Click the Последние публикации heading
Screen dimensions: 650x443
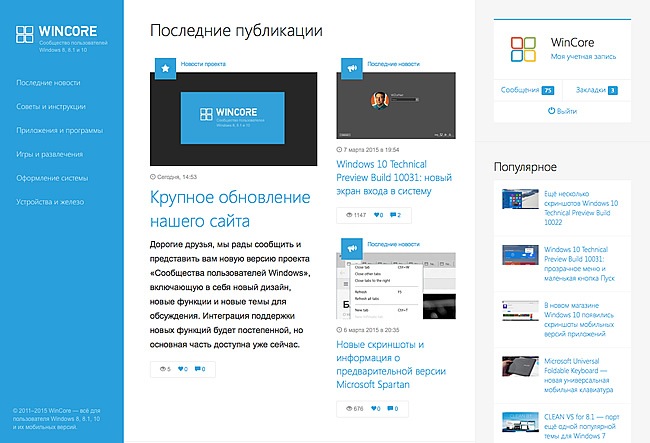click(x=236, y=31)
